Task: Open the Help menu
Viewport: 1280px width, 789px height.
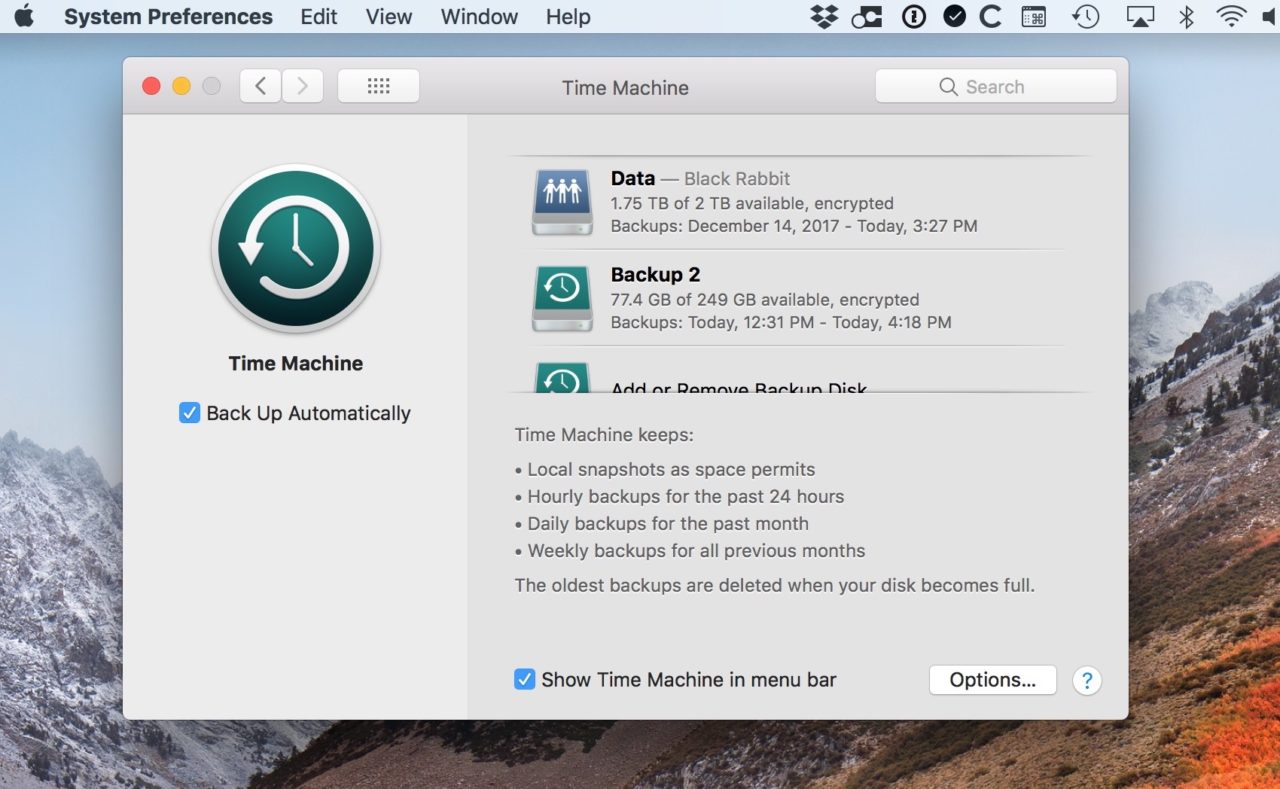Action: (x=568, y=17)
